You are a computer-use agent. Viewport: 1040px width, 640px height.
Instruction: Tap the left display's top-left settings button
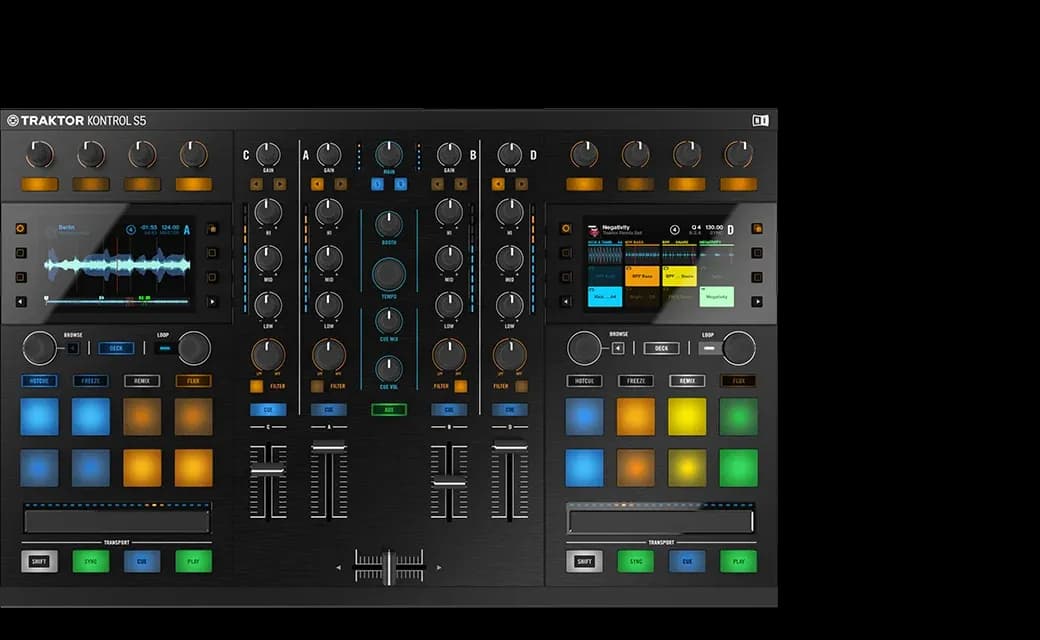pos(21,228)
